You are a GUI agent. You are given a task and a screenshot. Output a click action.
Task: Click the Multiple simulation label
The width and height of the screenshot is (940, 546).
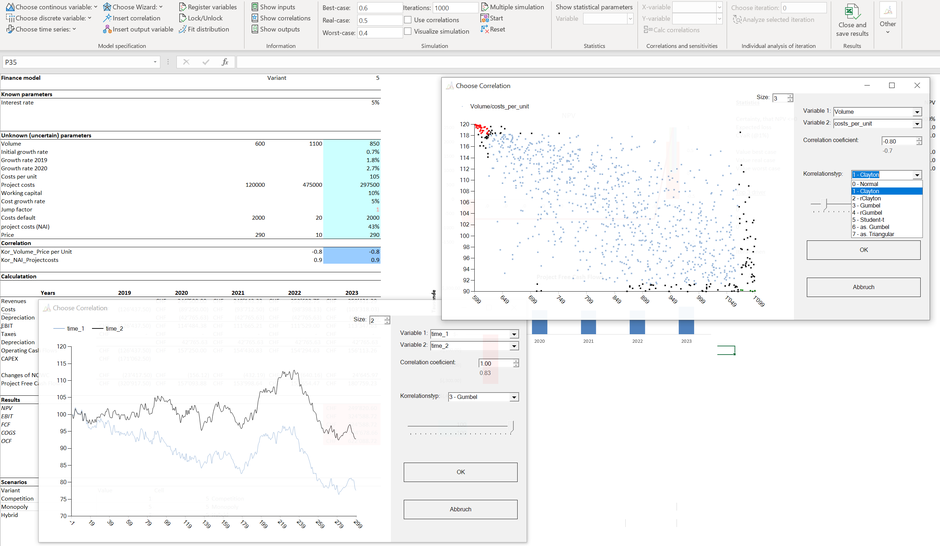[x=517, y=7]
